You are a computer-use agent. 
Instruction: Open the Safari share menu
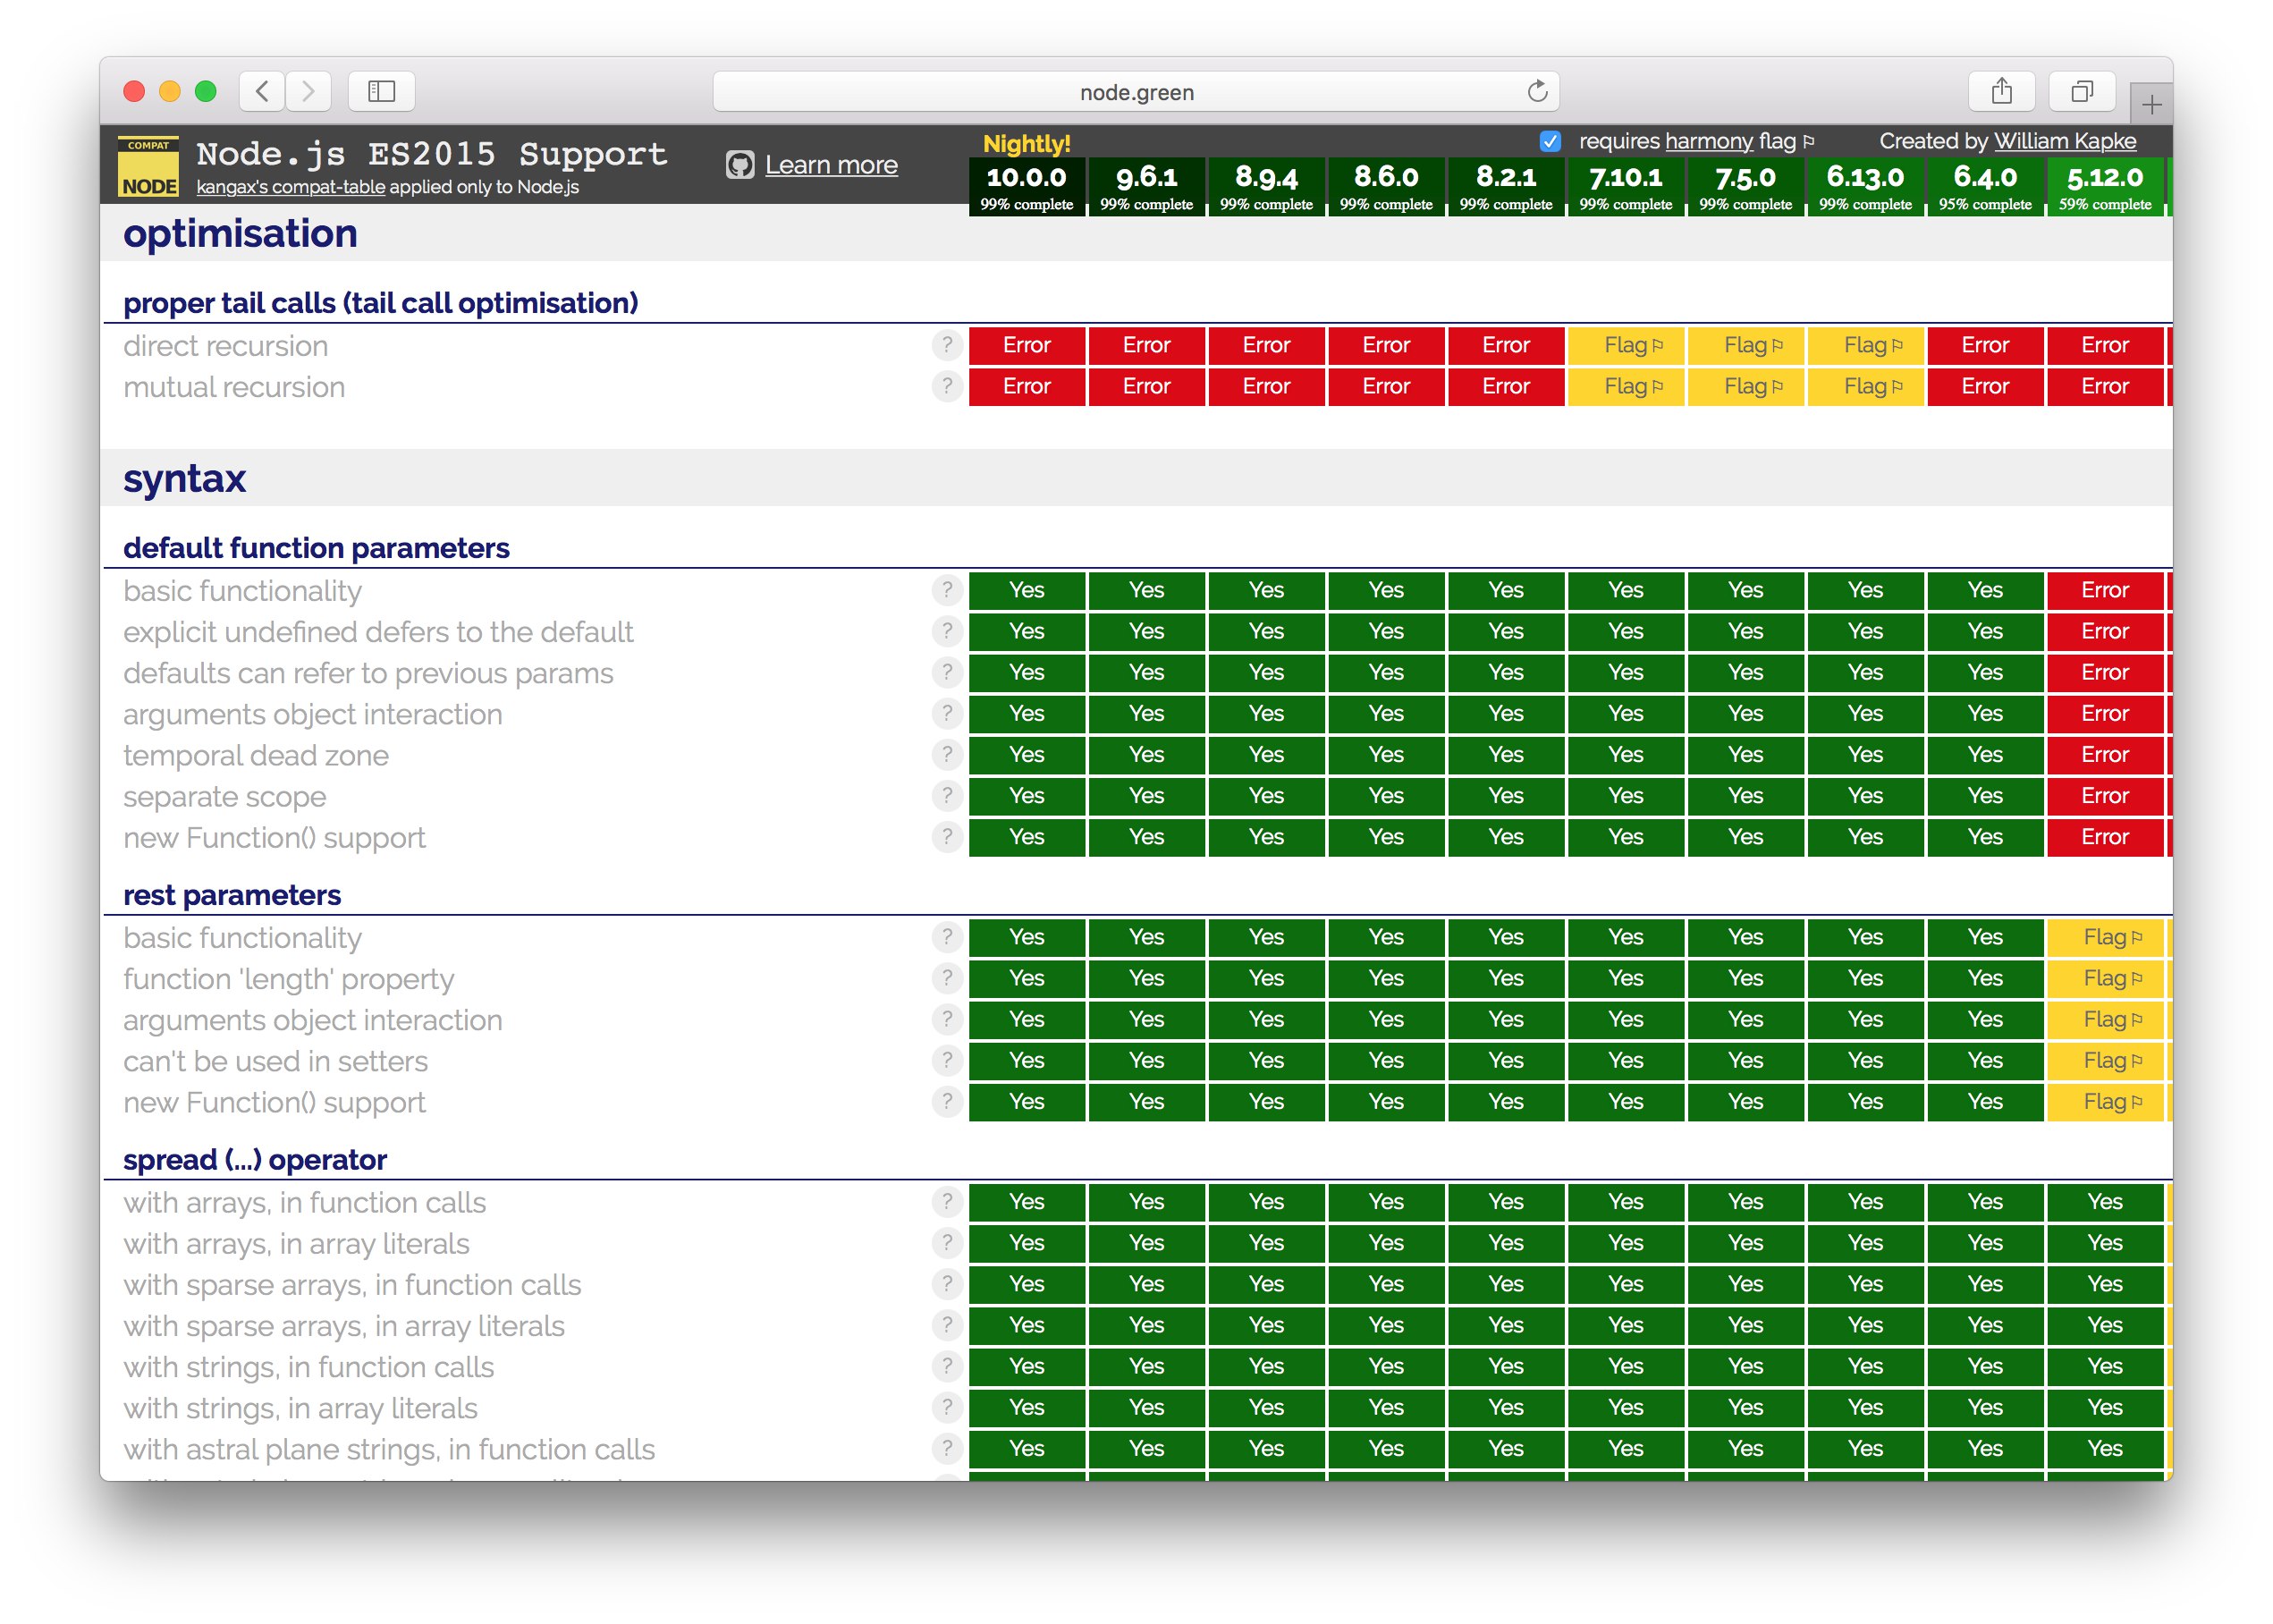[2001, 92]
